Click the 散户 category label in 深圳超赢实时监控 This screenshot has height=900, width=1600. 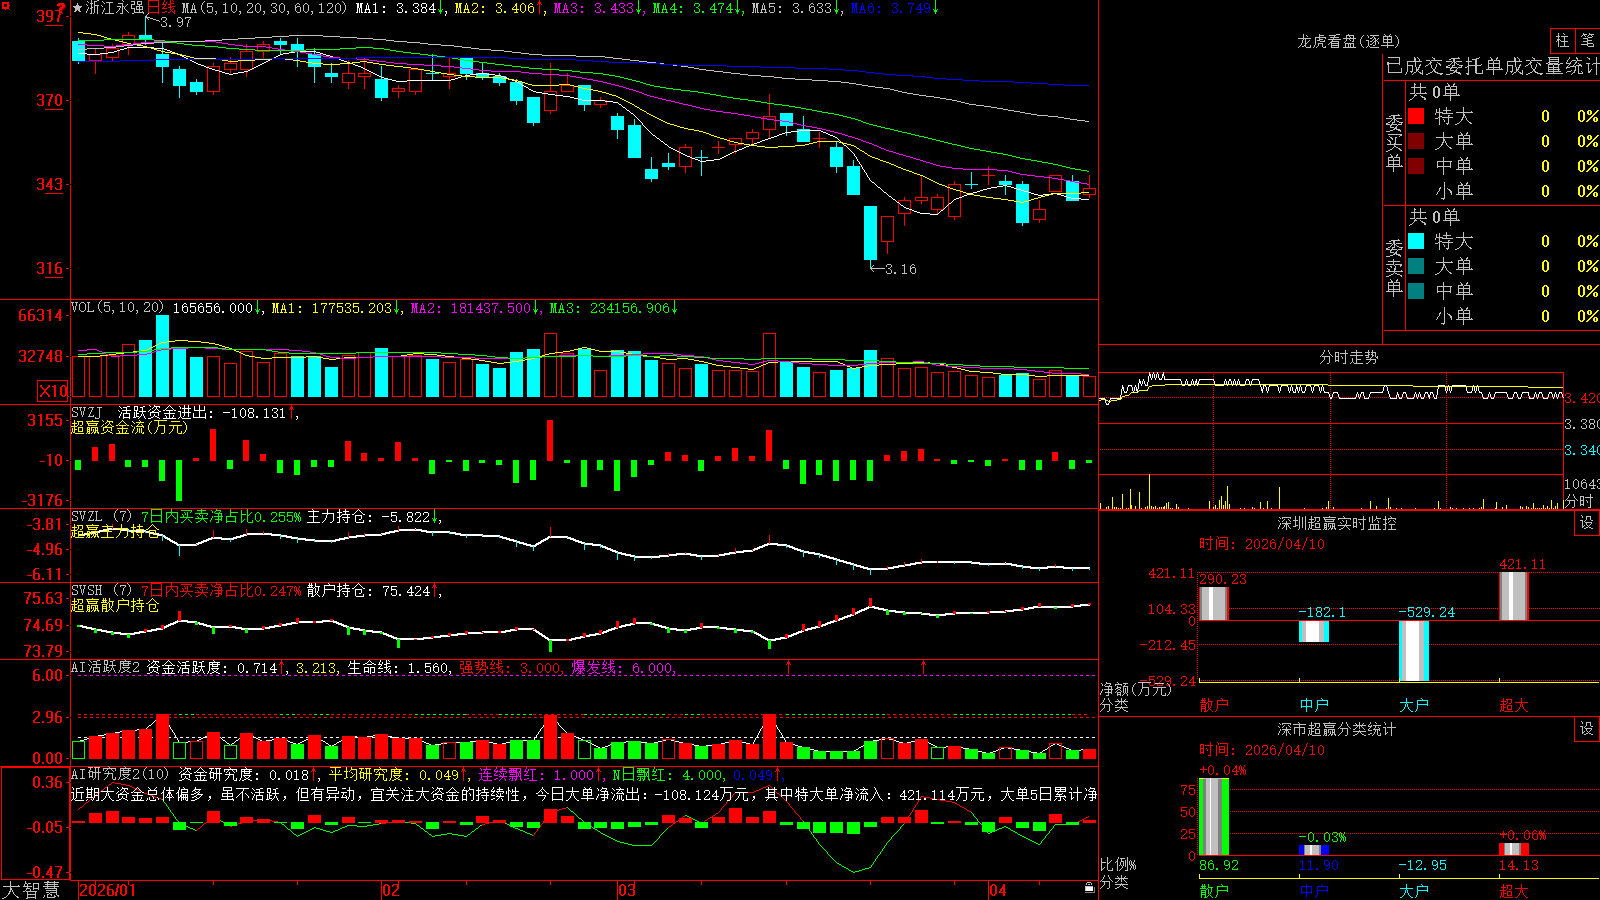[1214, 705]
